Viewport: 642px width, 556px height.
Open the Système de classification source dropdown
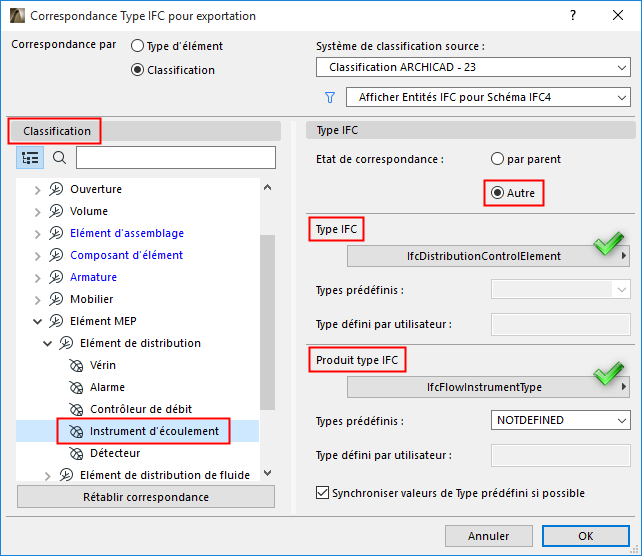point(472,68)
